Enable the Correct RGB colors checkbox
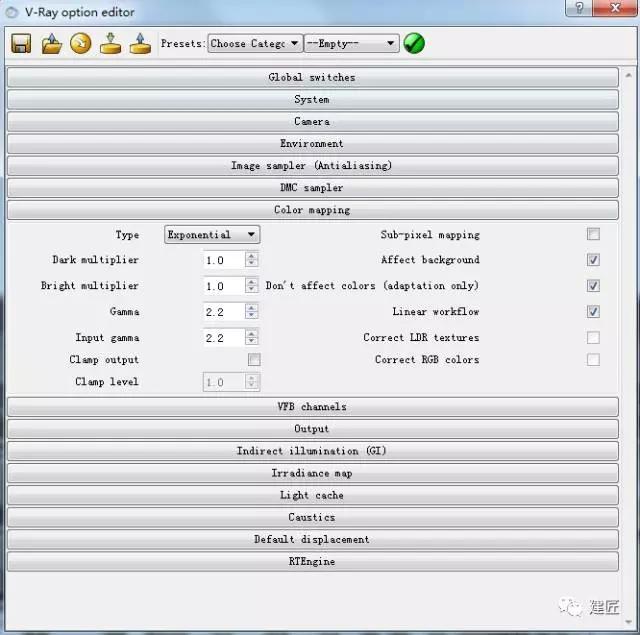Image resolution: width=640 pixels, height=635 pixels. [x=593, y=360]
